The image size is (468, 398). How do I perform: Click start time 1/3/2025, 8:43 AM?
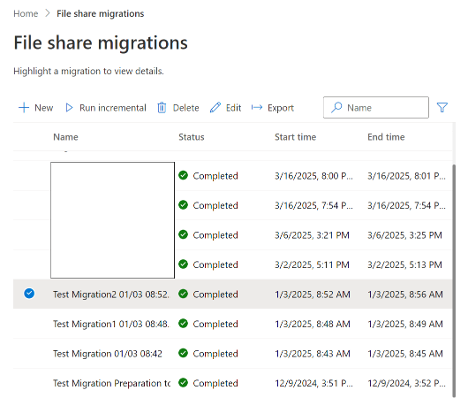(x=312, y=353)
